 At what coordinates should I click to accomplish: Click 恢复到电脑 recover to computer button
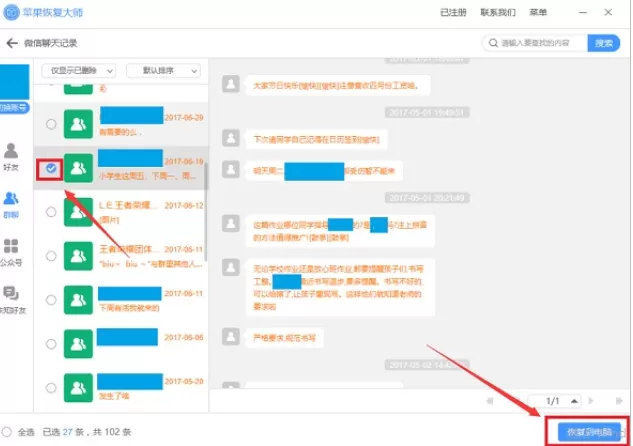point(589,432)
